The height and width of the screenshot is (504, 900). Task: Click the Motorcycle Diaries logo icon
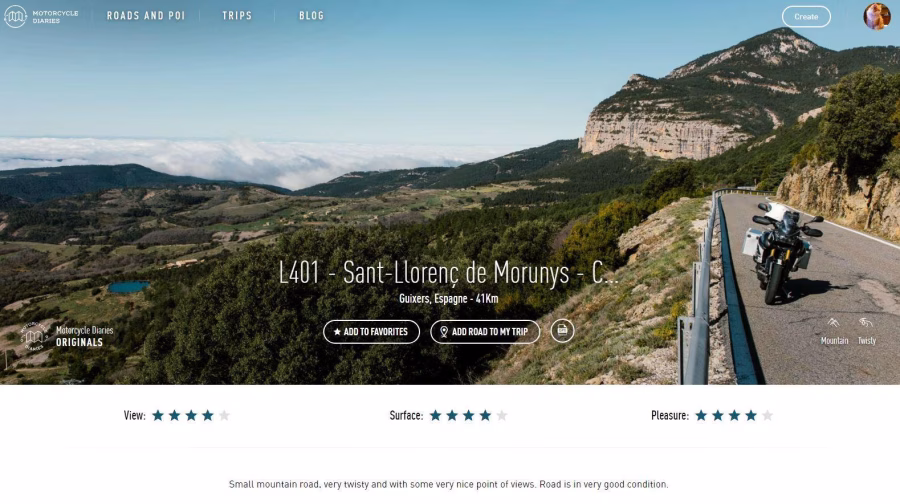[15, 16]
